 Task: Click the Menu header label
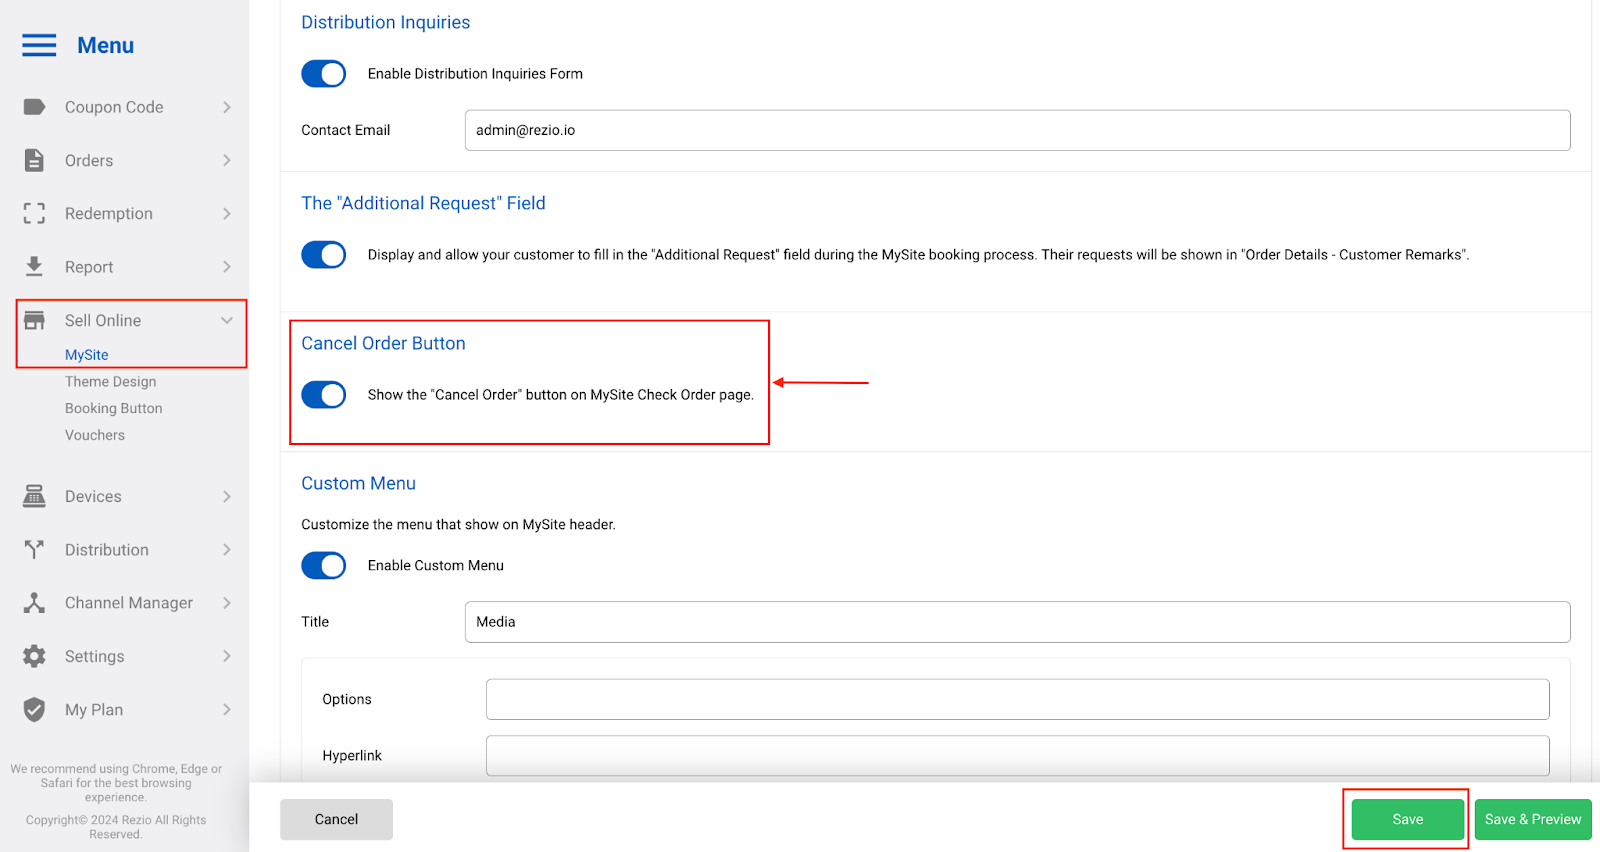tap(106, 45)
